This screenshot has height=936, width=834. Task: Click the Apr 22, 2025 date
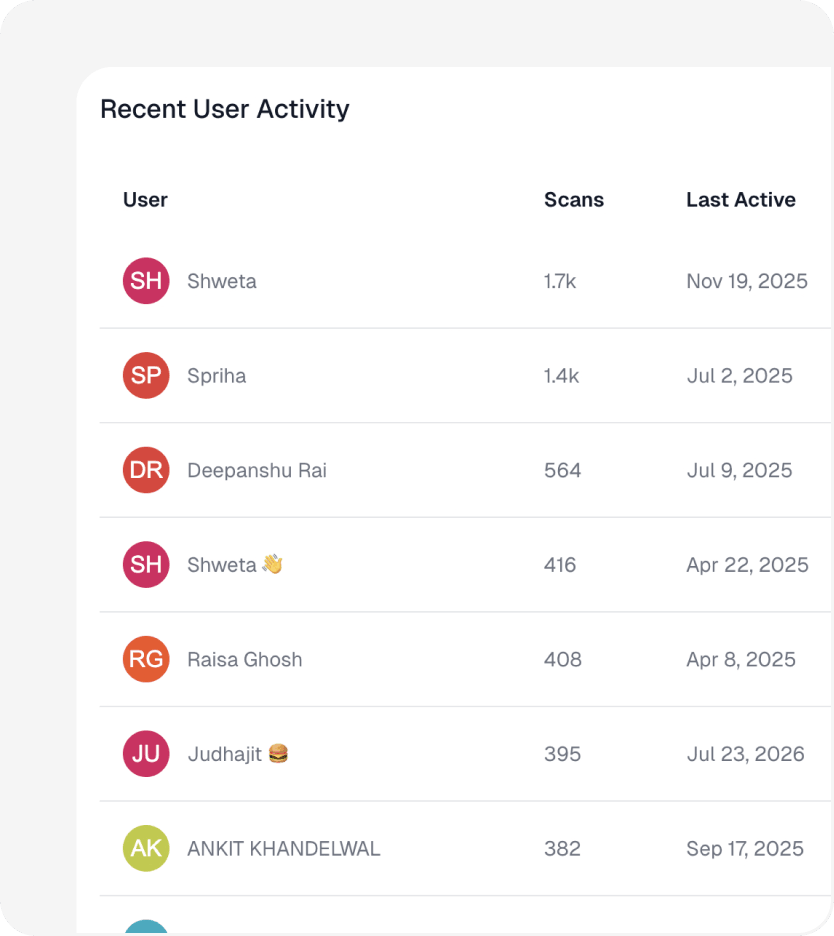(747, 565)
